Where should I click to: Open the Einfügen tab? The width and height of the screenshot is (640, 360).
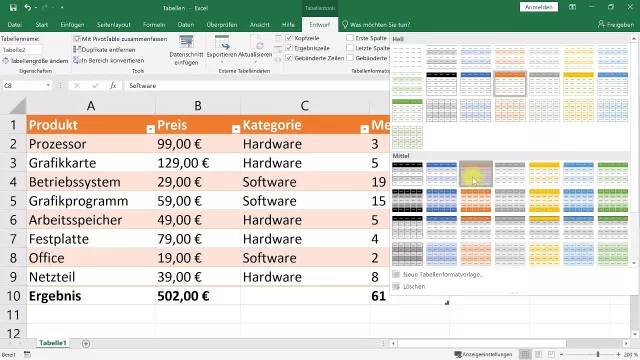[x=72, y=24]
